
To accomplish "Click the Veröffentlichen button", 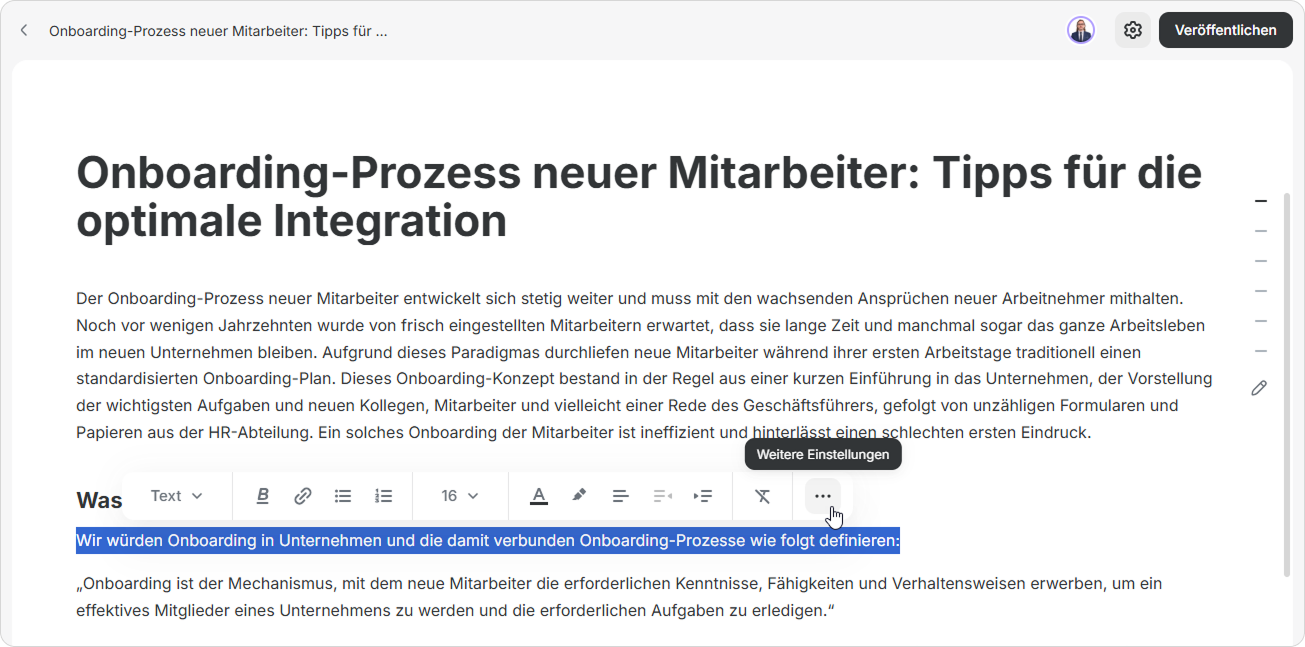I will click(x=1226, y=30).
